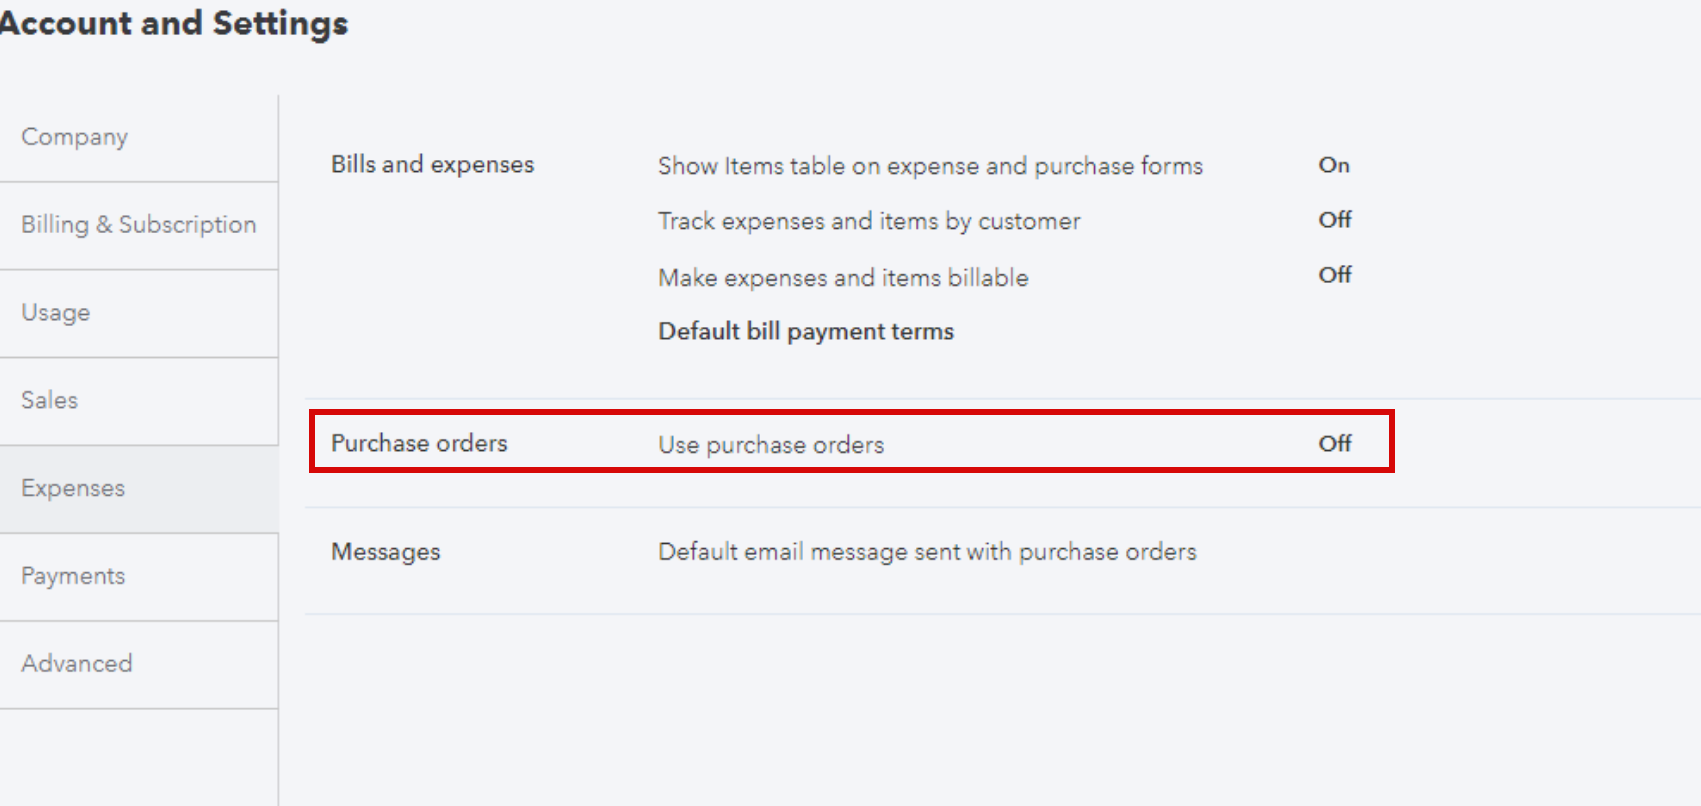1701x806 pixels.
Task: Select Make expenses and items billable row
Action: tap(843, 277)
